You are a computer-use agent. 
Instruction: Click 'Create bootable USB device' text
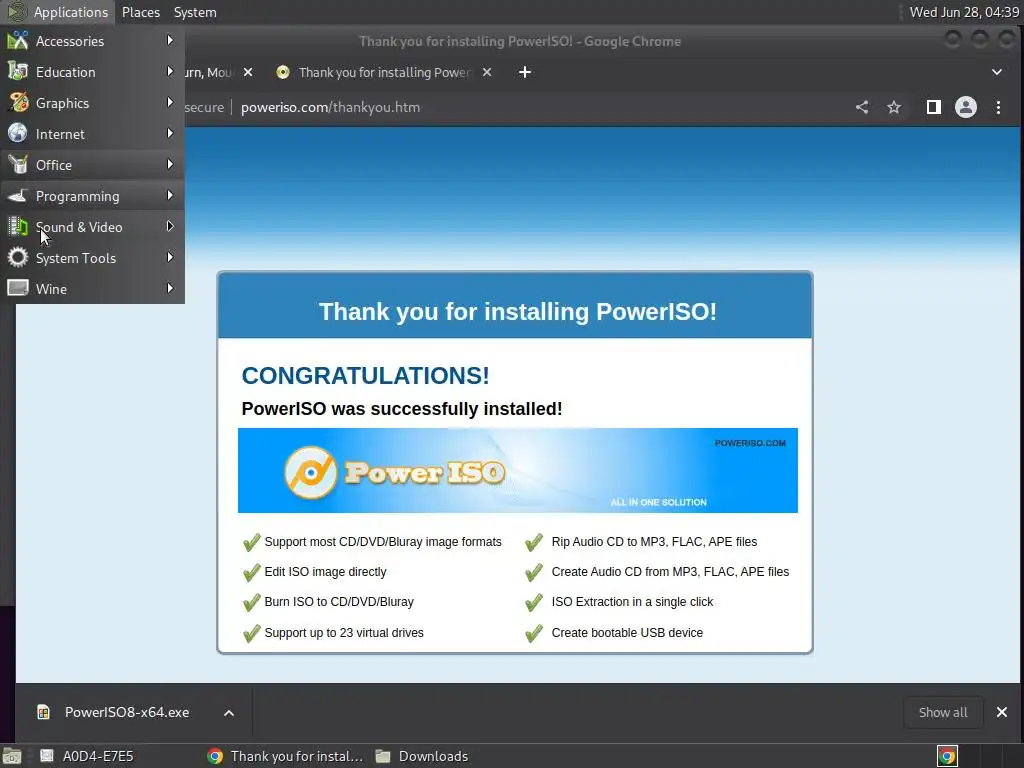click(627, 633)
